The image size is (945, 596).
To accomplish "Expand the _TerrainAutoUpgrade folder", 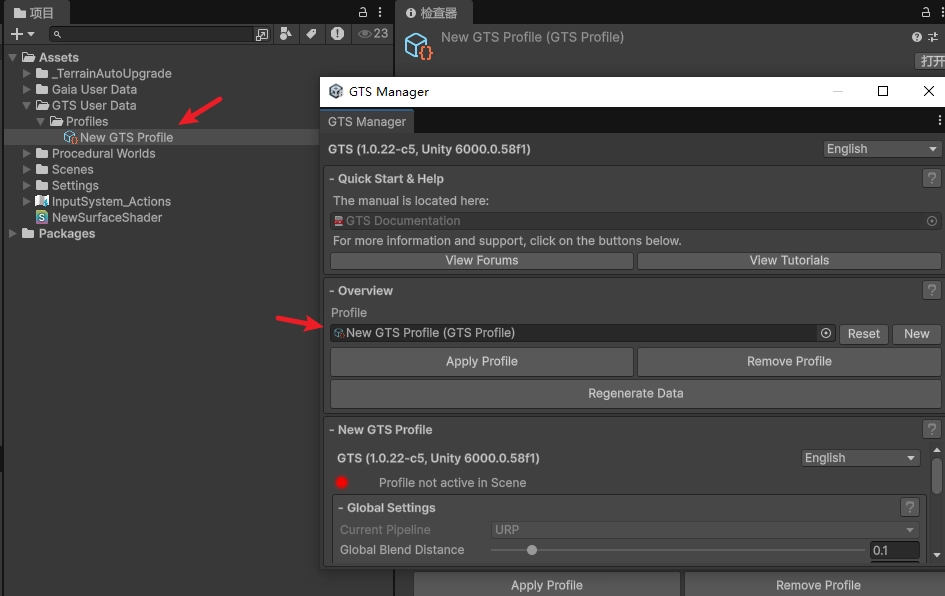I will click(26, 74).
